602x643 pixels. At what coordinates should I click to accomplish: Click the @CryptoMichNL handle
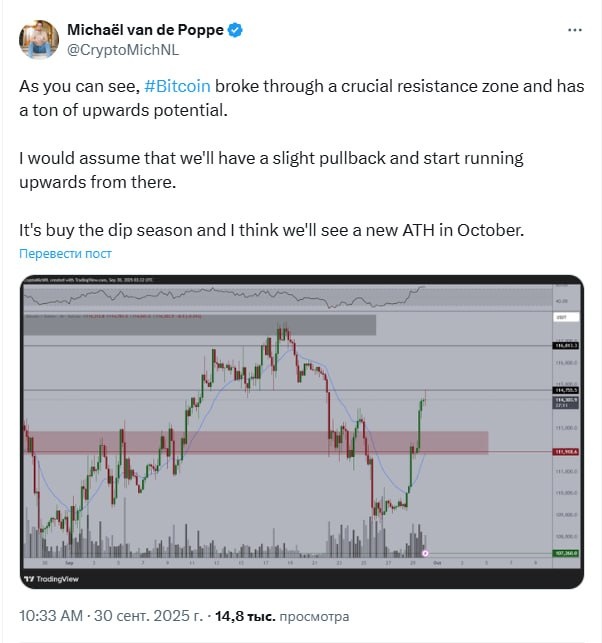tap(123, 50)
